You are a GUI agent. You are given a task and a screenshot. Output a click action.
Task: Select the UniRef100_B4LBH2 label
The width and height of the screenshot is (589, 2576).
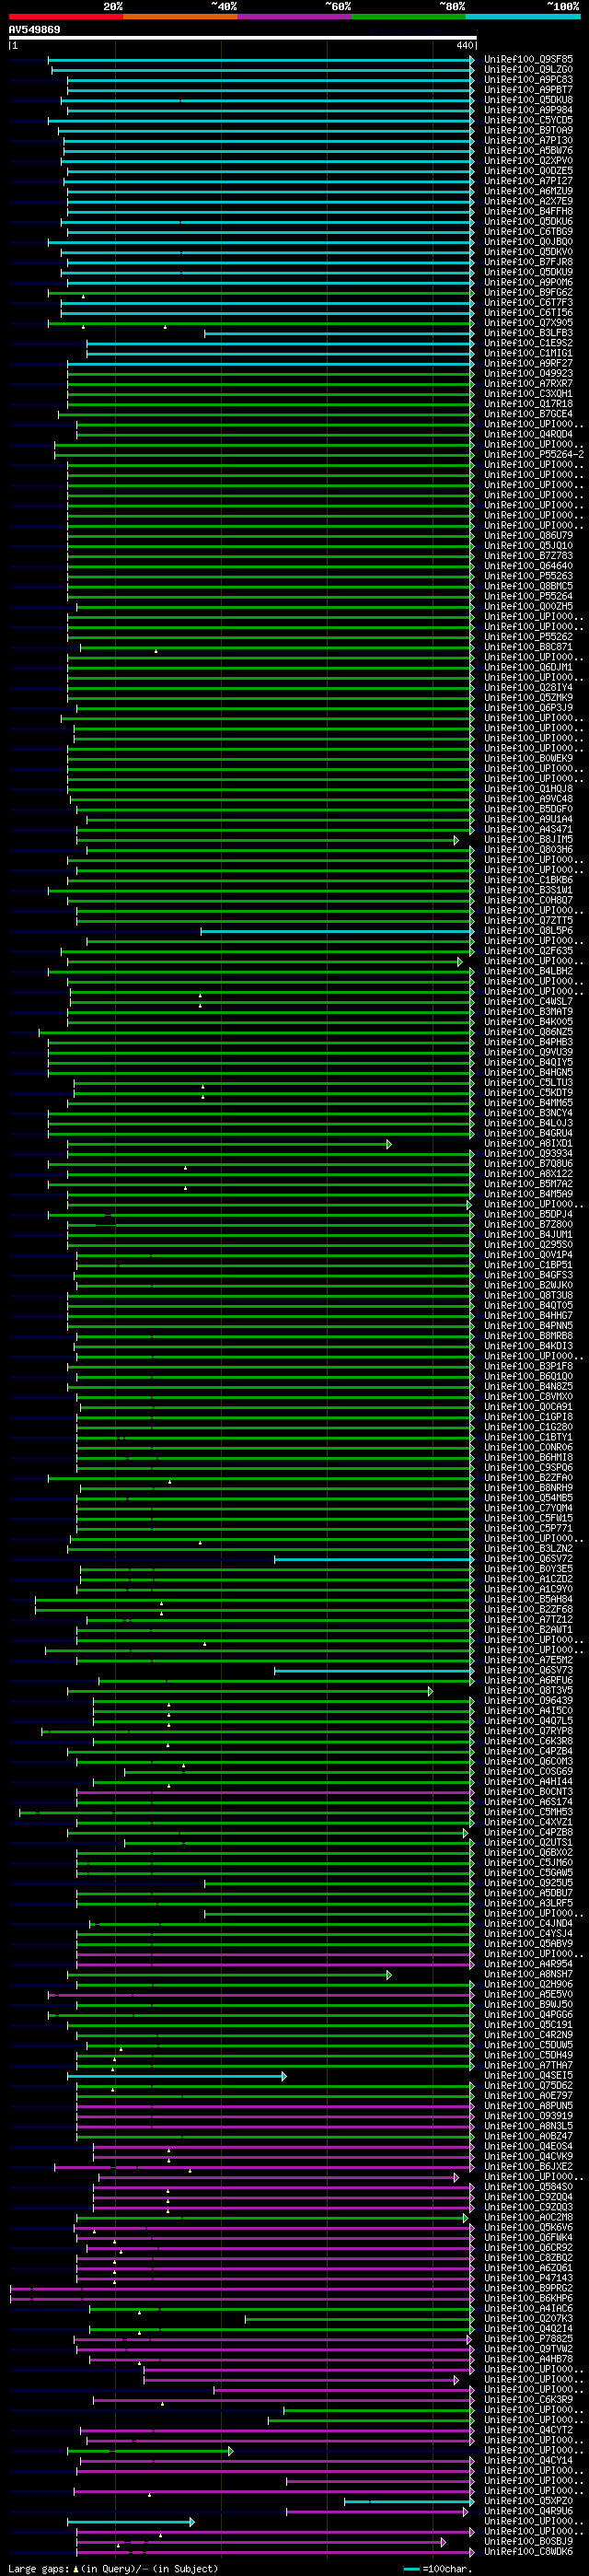tap(529, 971)
